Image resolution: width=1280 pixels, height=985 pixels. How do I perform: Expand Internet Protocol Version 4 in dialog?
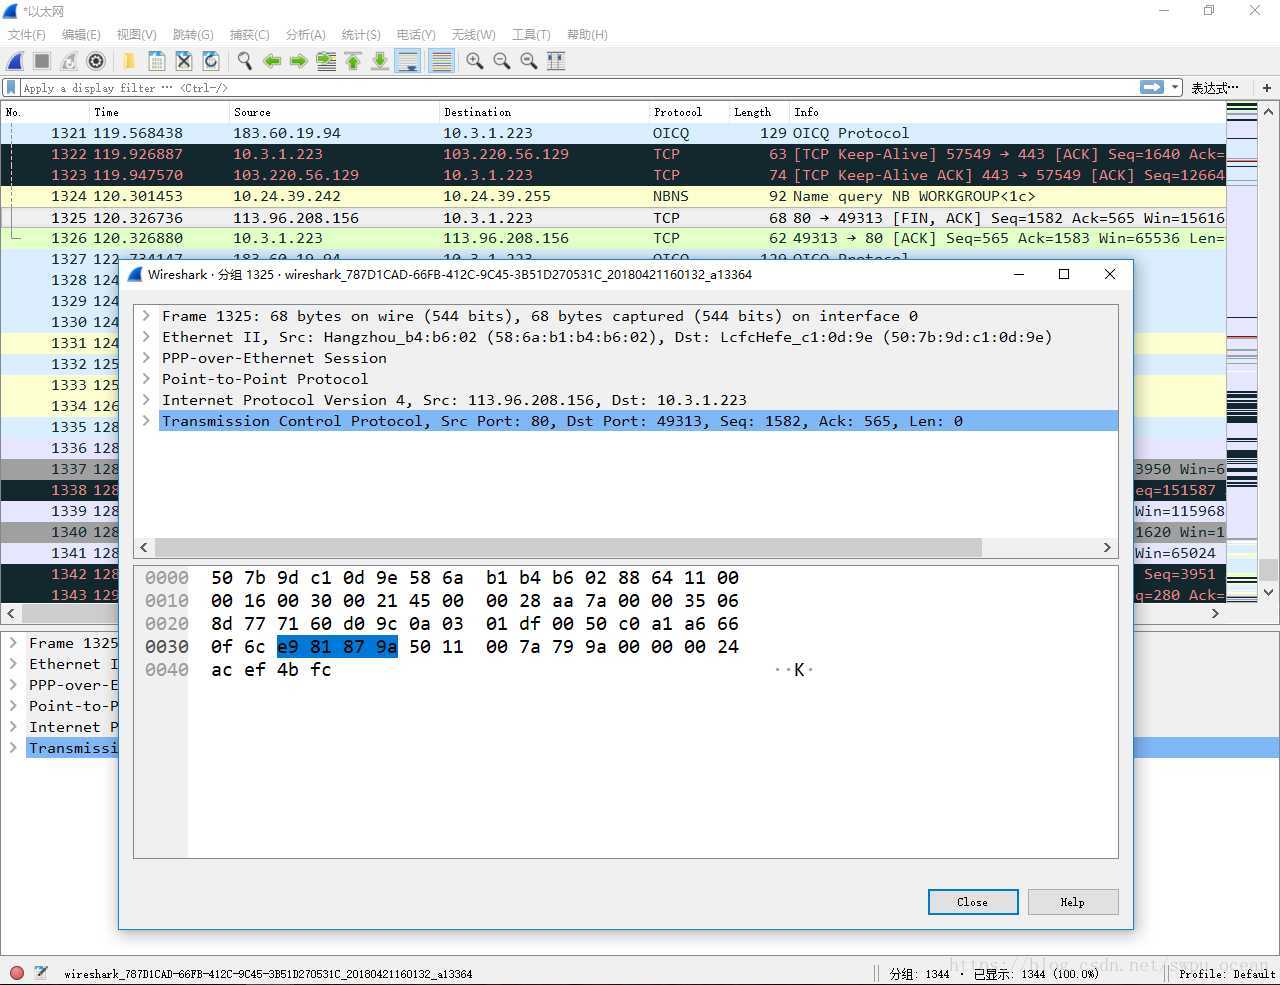tap(147, 400)
